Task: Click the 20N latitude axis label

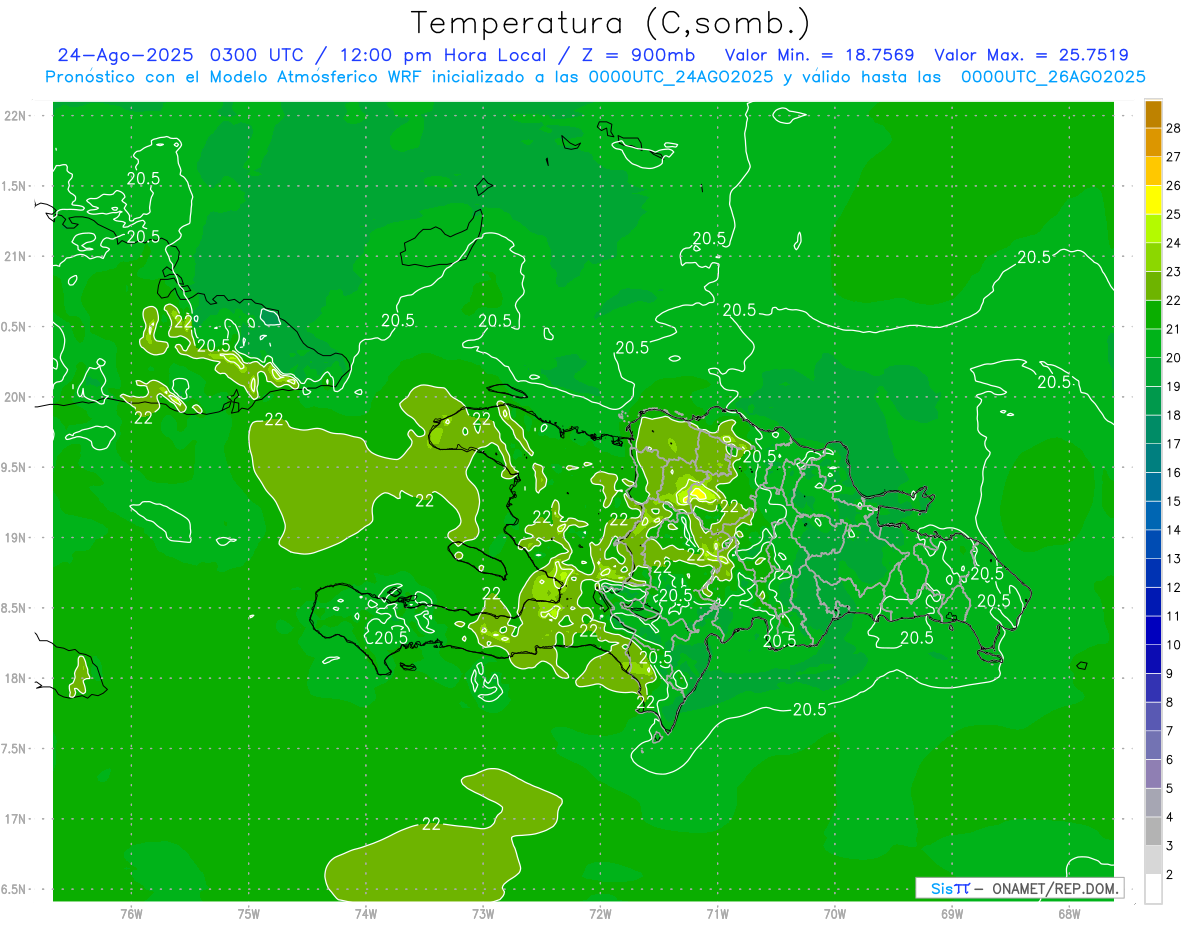Action: click(15, 397)
